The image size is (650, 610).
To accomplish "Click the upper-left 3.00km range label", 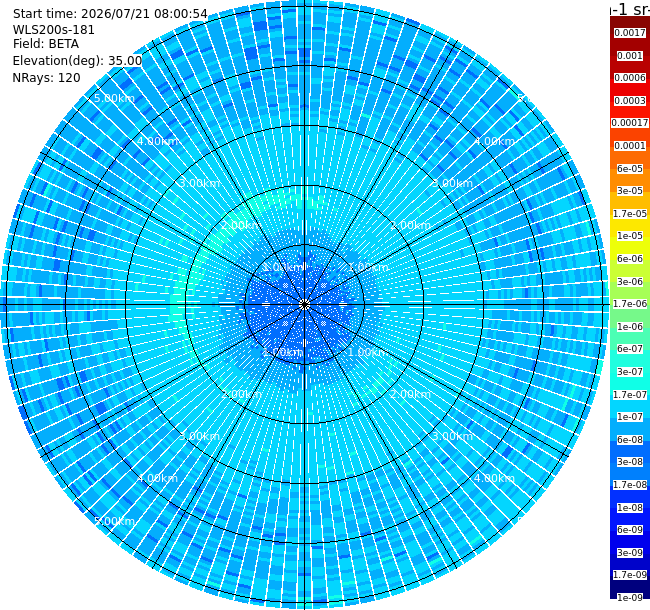I will [199, 183].
